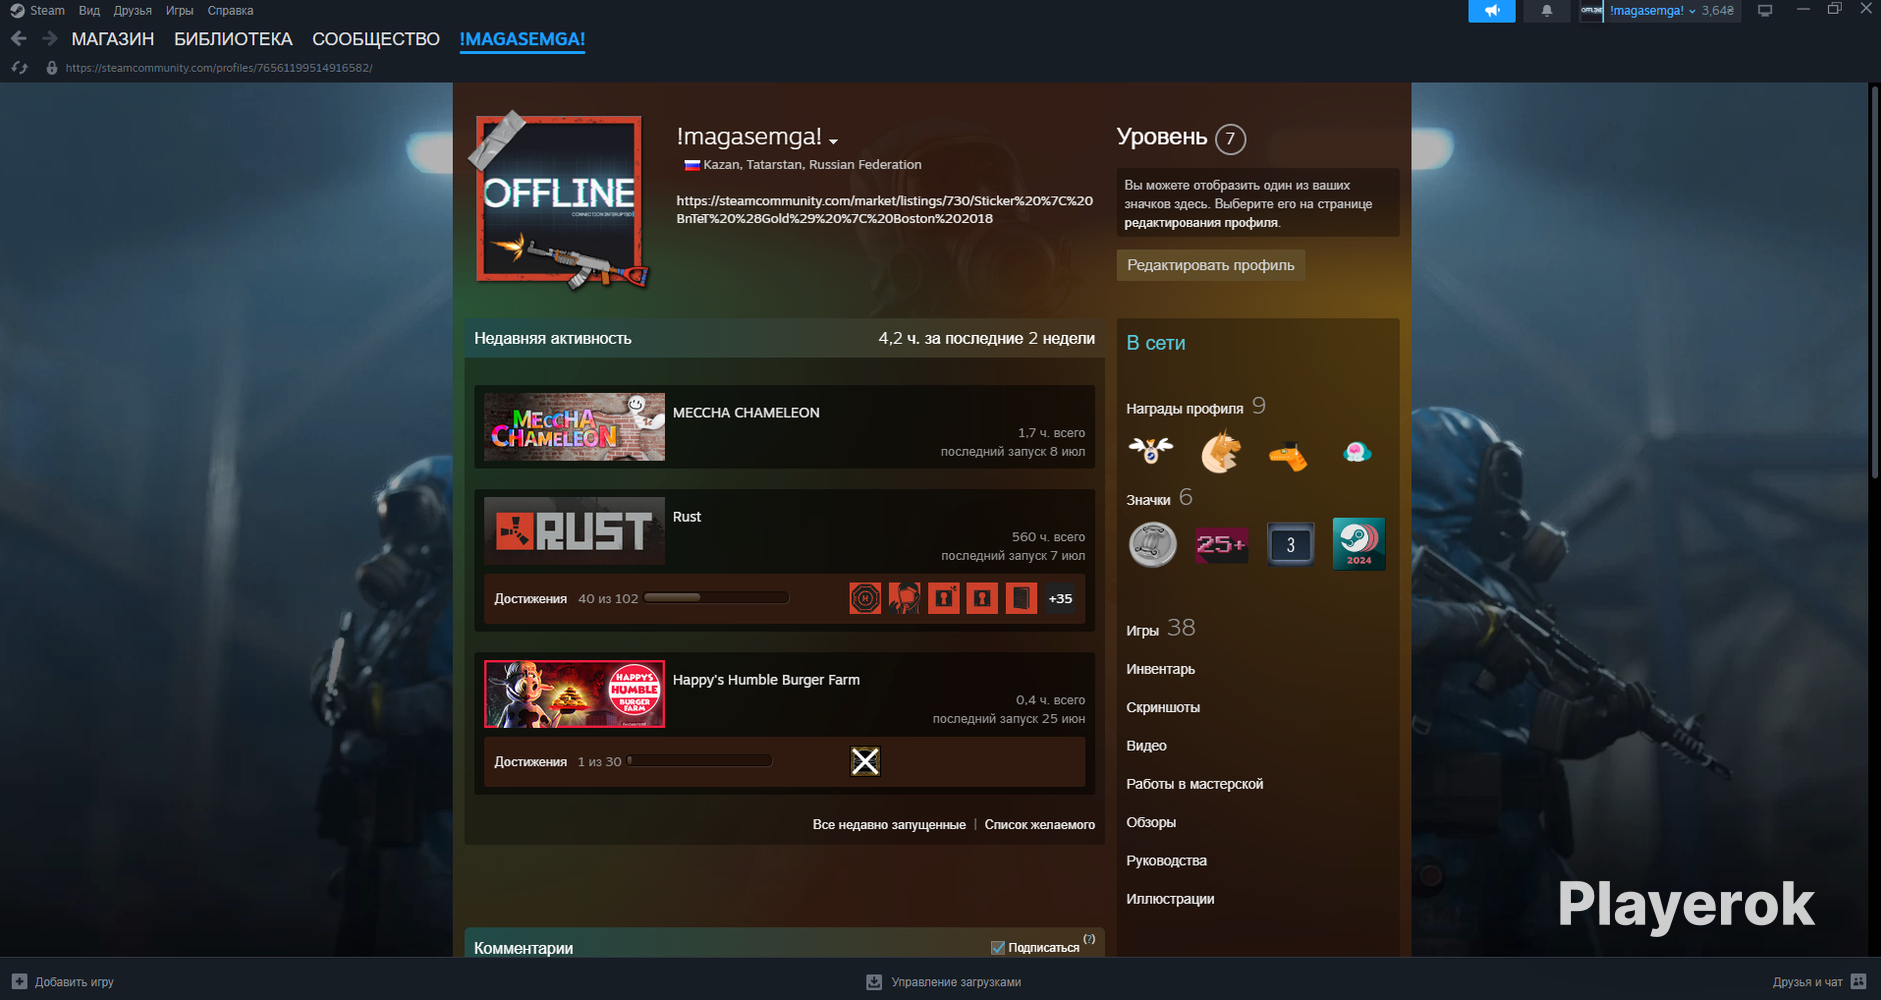
Task: Click the Big Picture monitor icon
Action: (1765, 11)
